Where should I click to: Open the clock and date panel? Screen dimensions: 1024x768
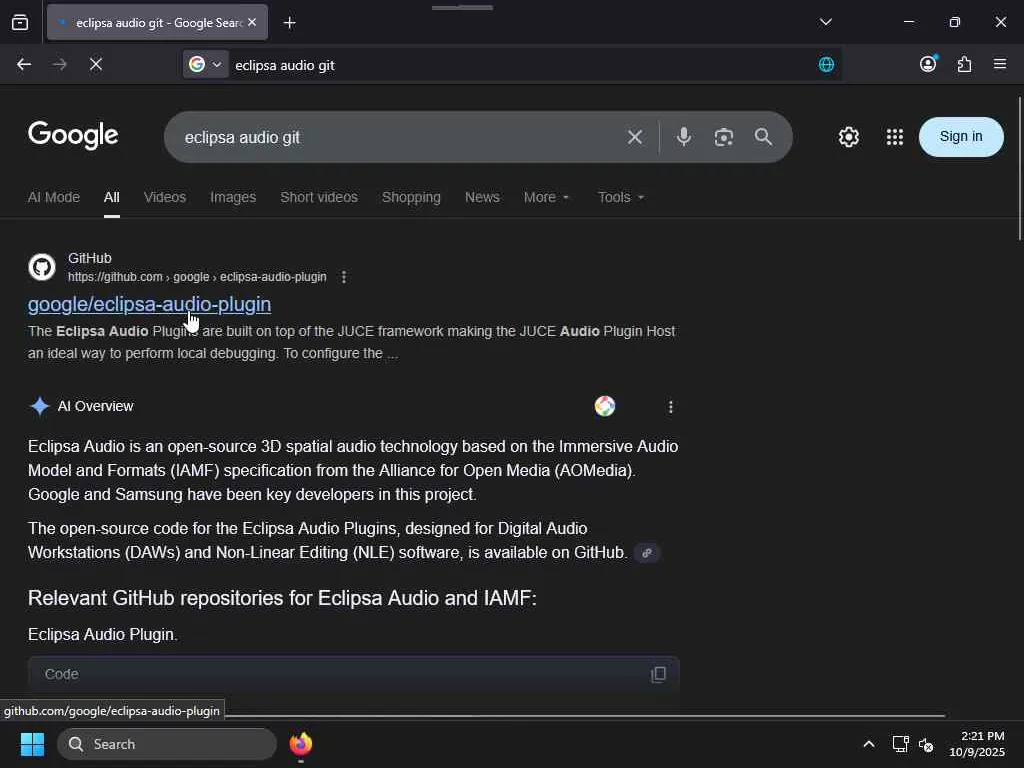977,744
